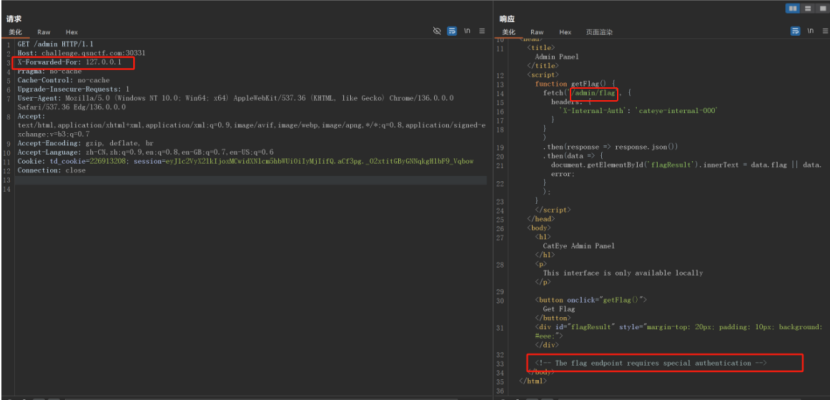Click the Host: challenge.qsnctf.com:30331 header
The height and width of the screenshot is (400, 831).
coord(82,54)
